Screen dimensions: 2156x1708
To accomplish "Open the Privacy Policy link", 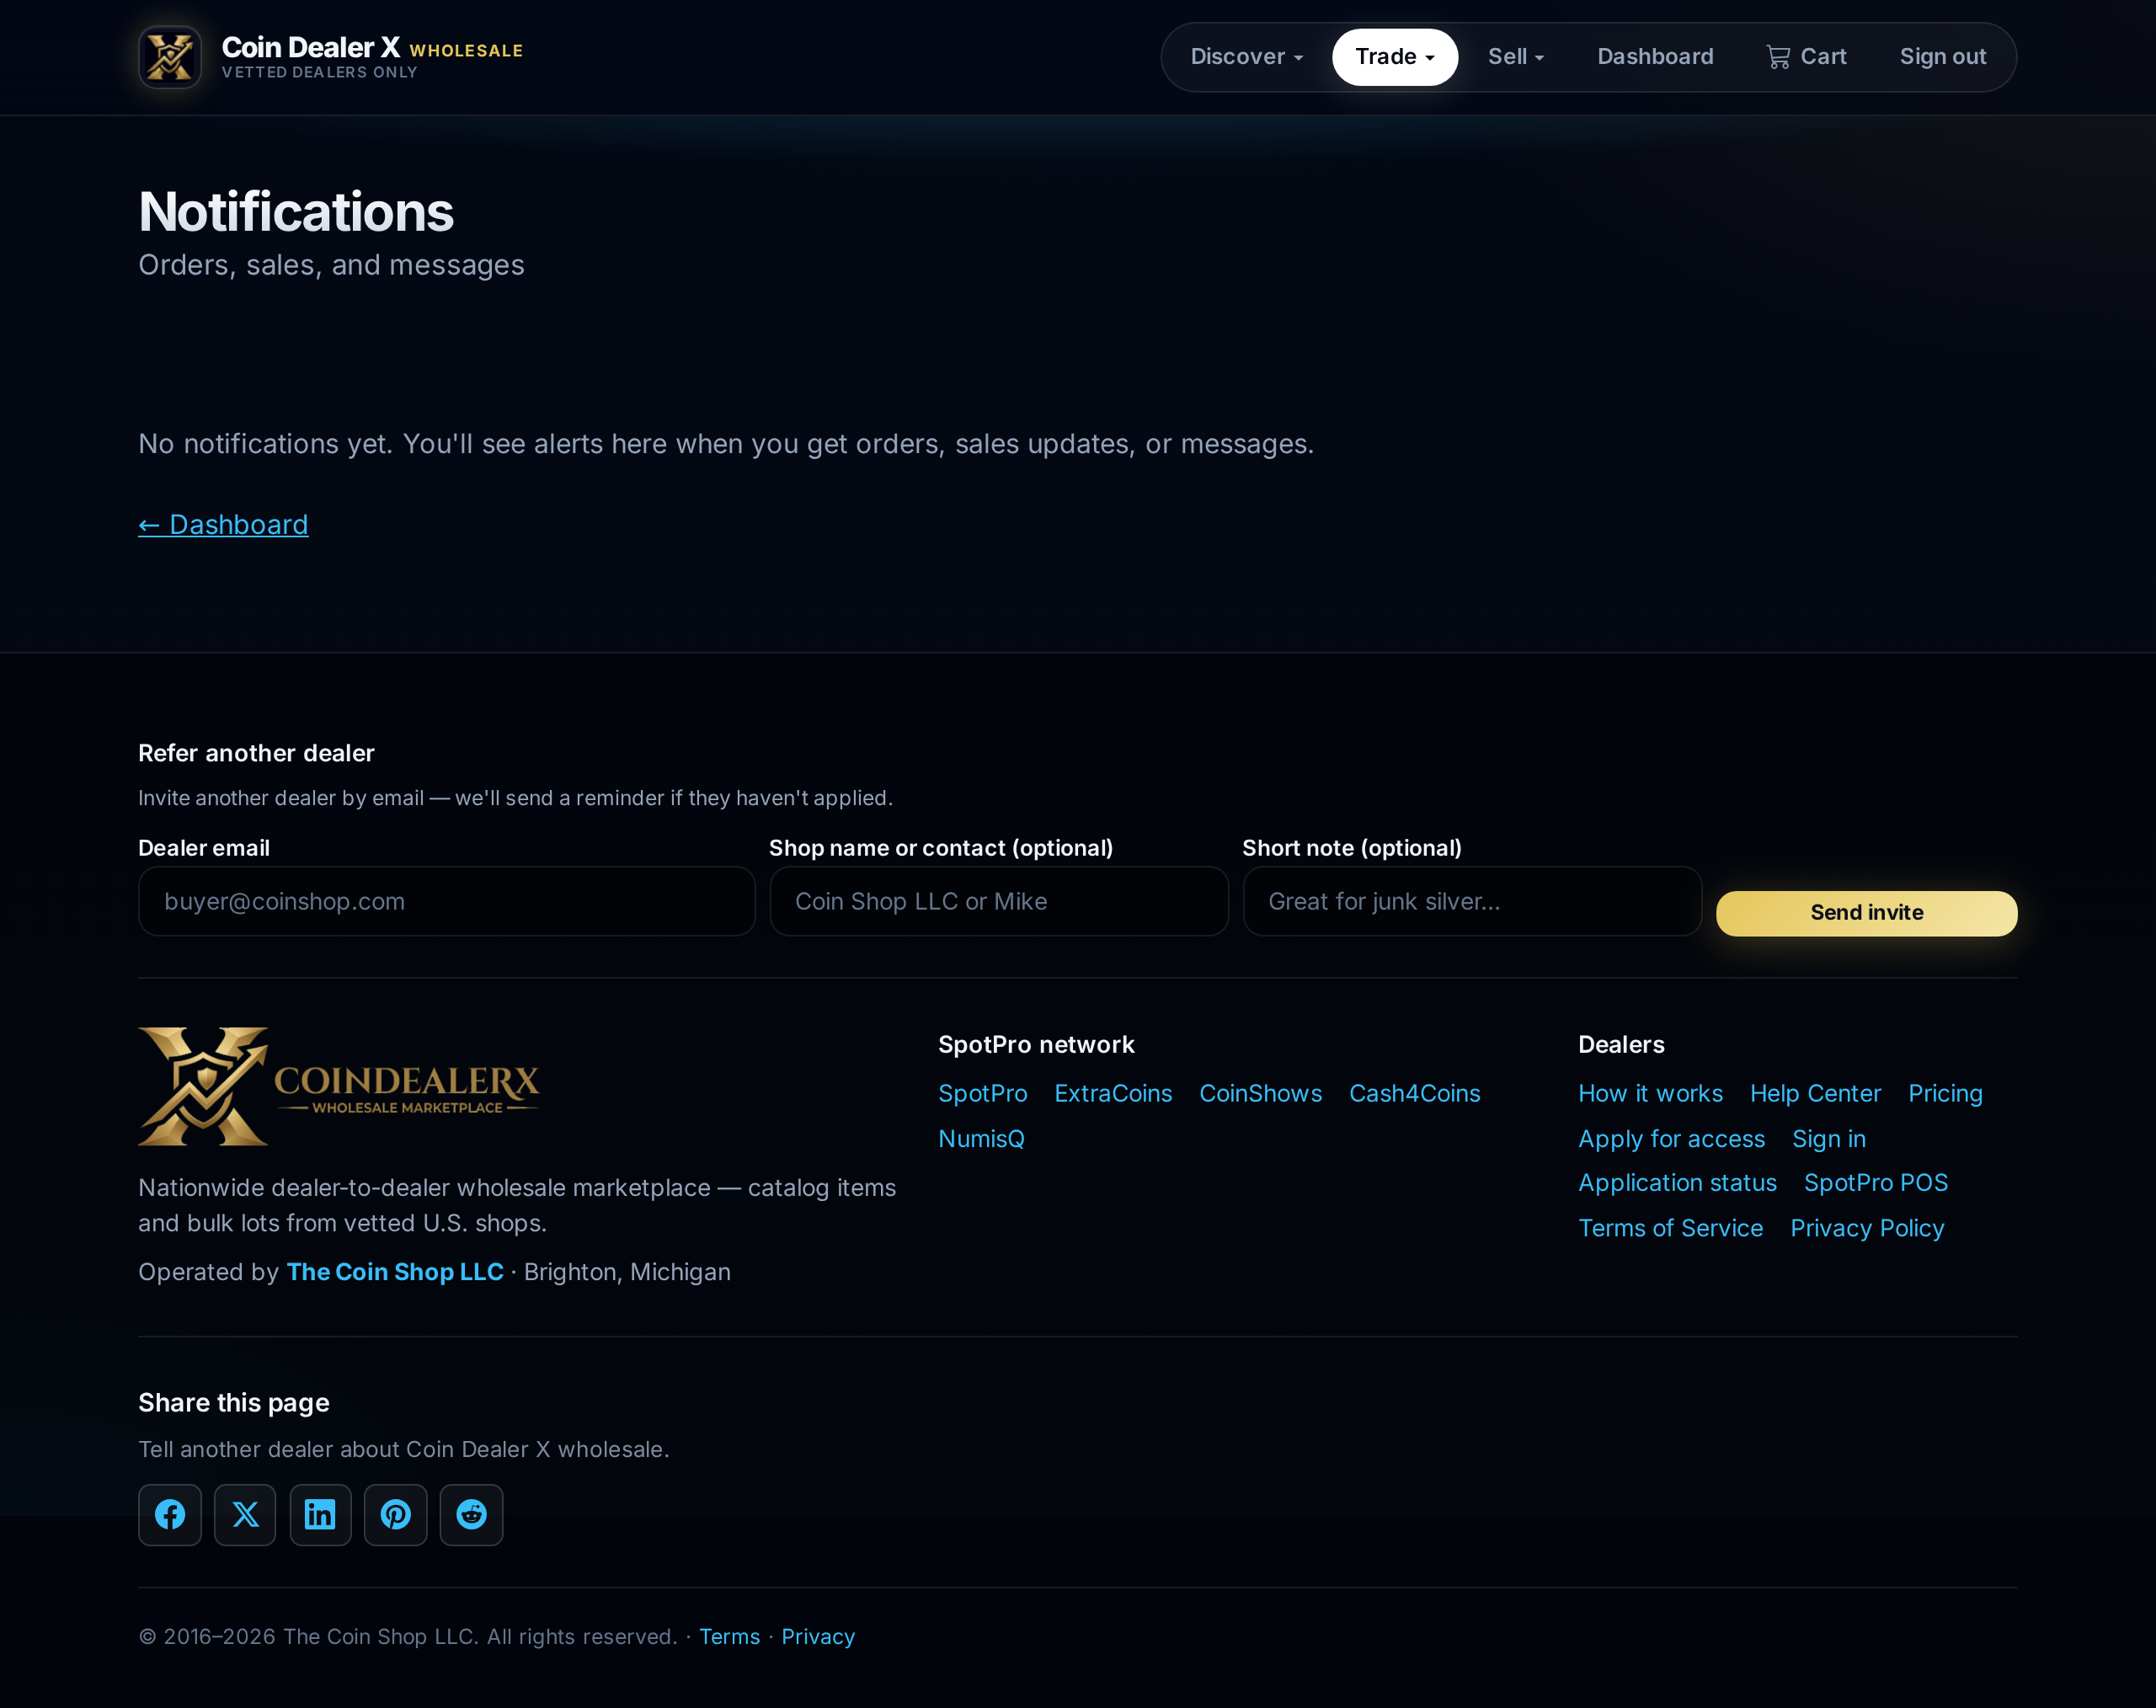I will tap(1867, 1227).
